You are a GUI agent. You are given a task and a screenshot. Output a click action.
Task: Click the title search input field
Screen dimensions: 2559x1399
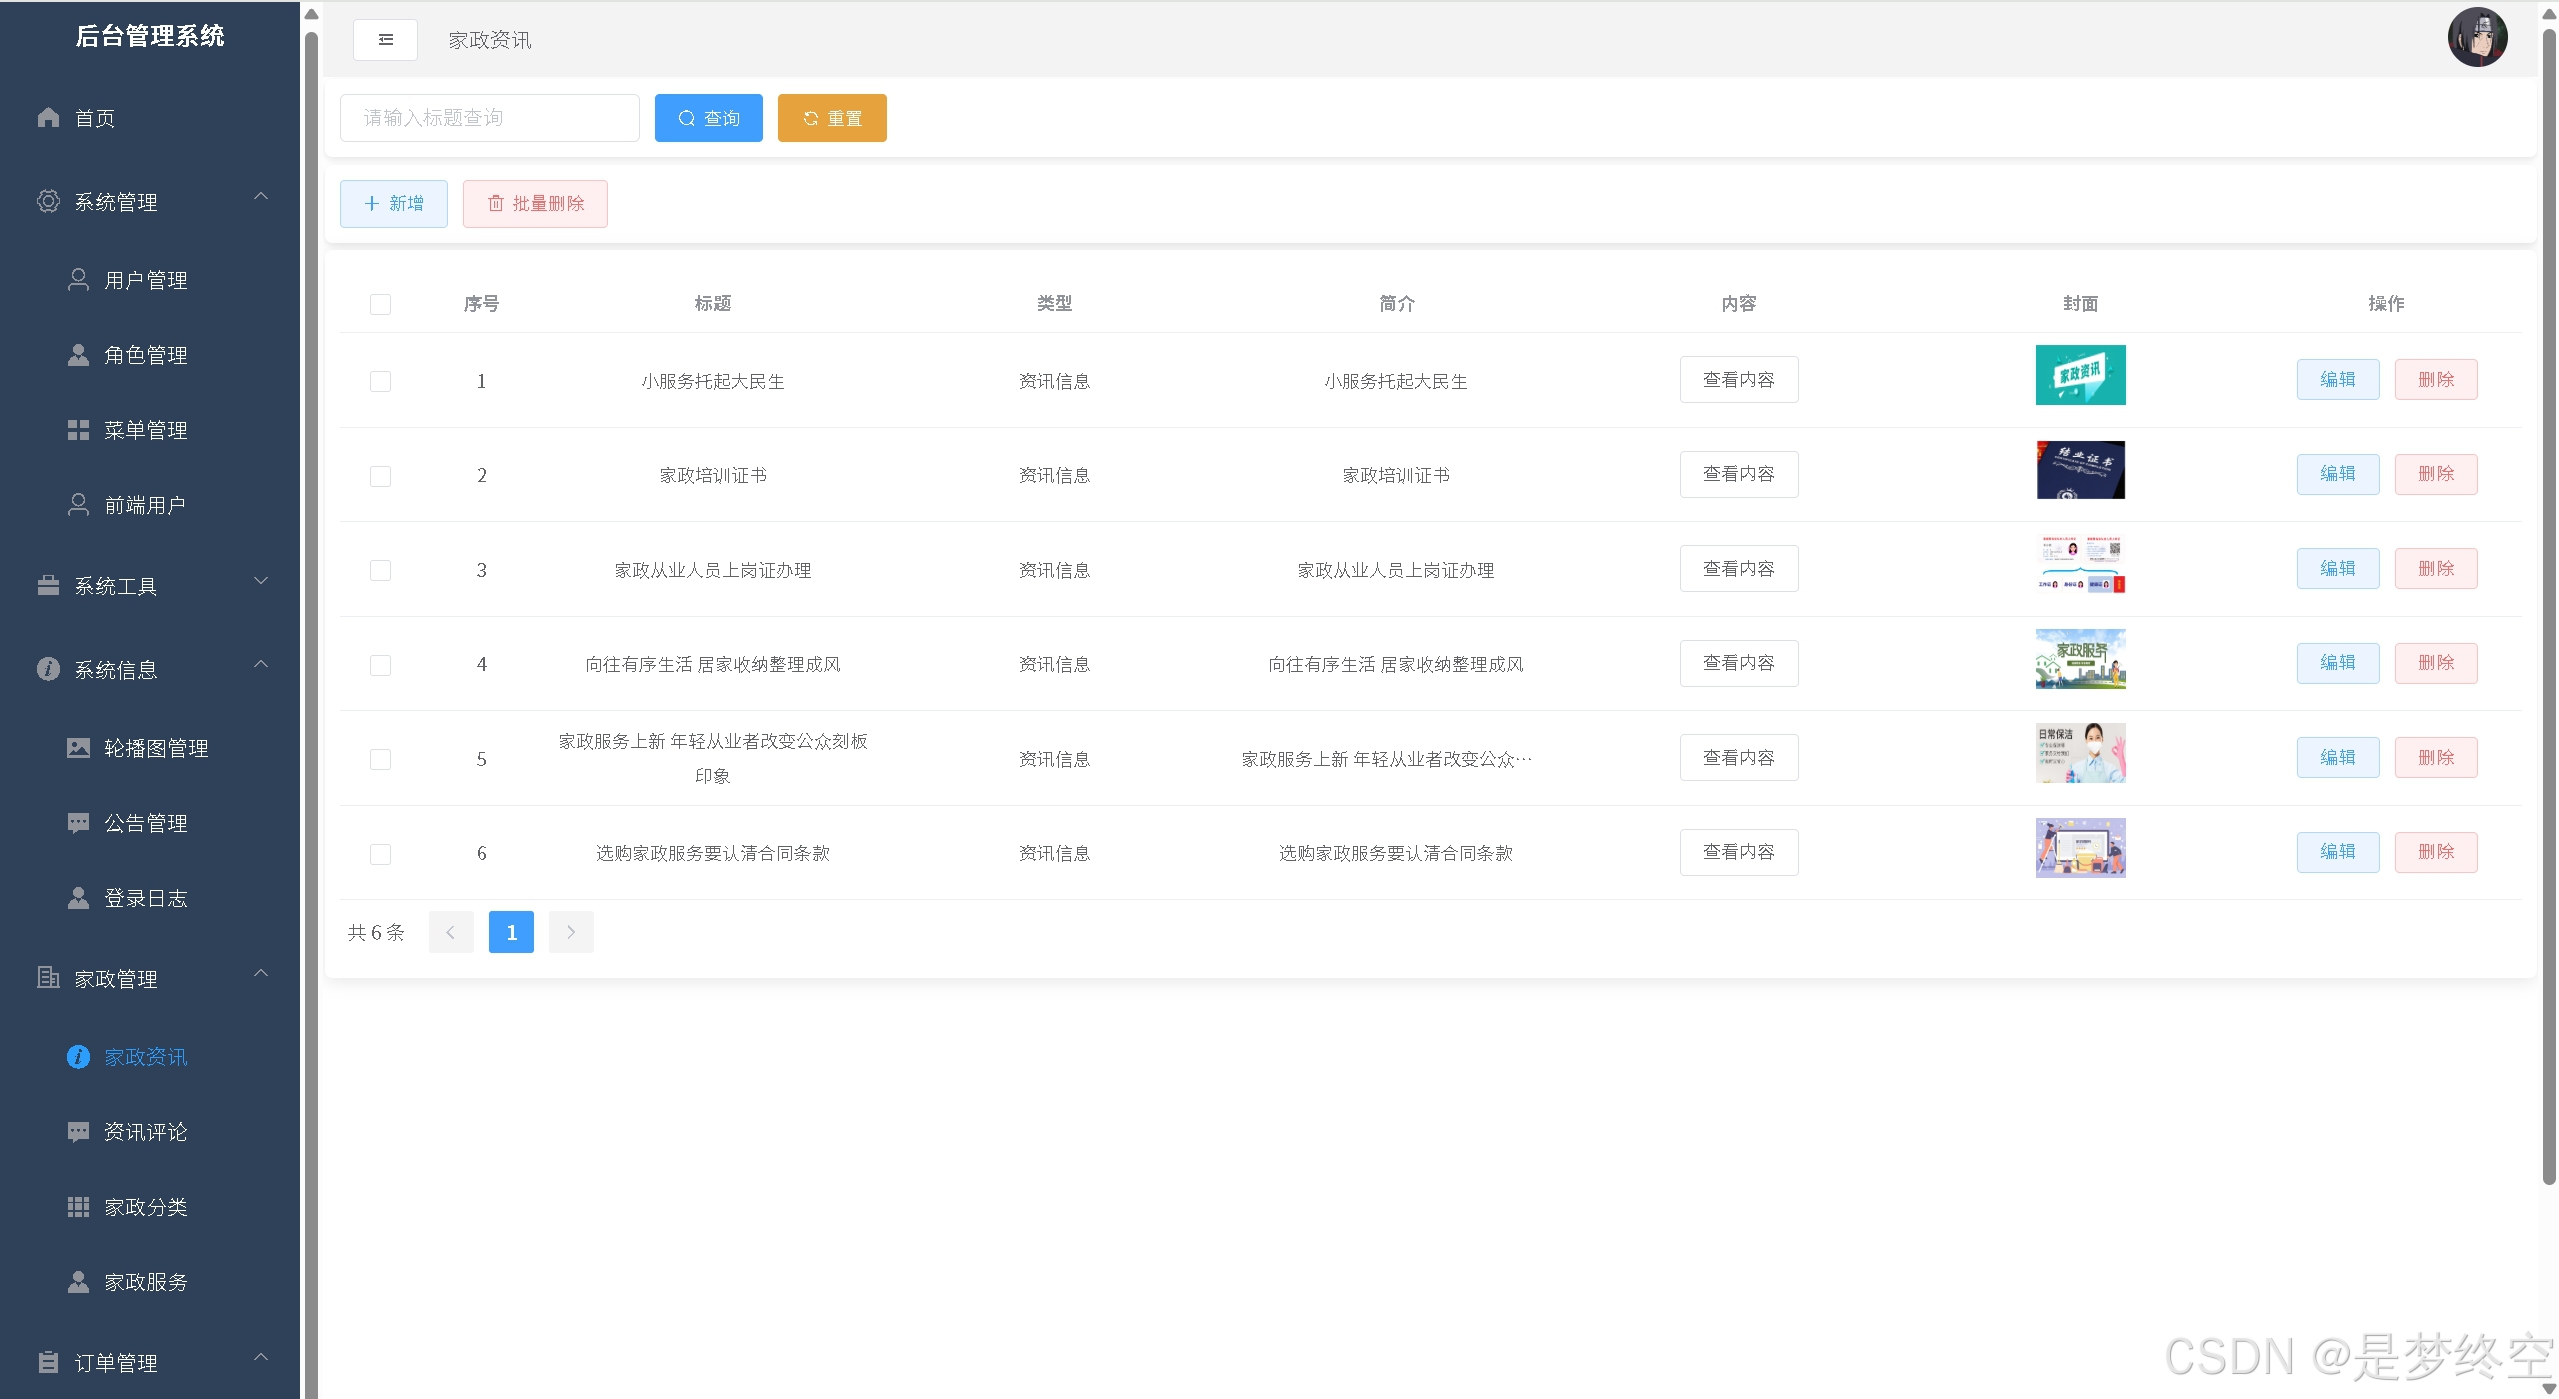(489, 118)
